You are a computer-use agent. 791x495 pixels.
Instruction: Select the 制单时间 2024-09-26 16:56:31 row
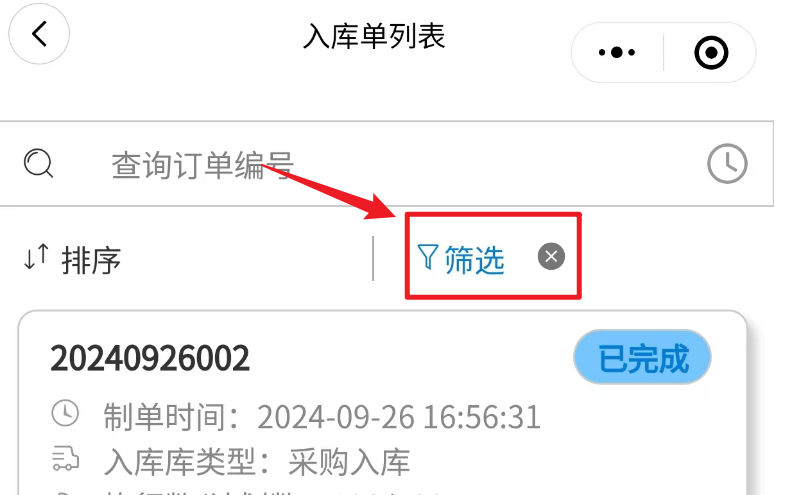[296, 416]
